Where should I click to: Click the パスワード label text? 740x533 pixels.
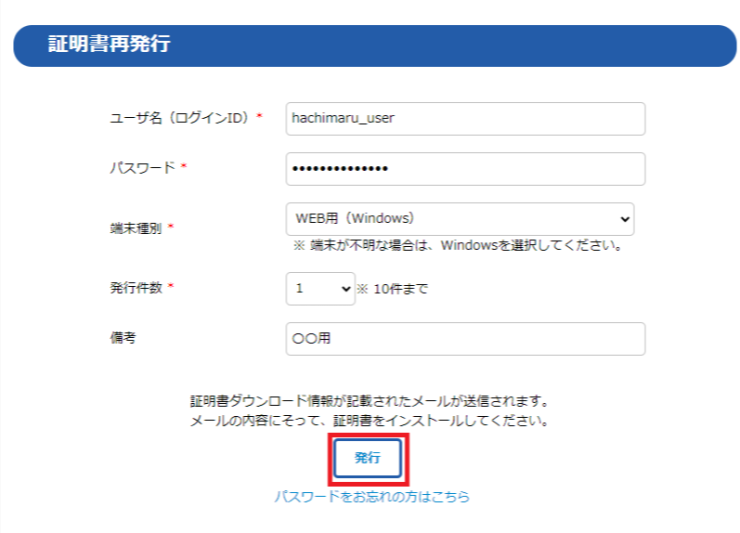click(141, 168)
